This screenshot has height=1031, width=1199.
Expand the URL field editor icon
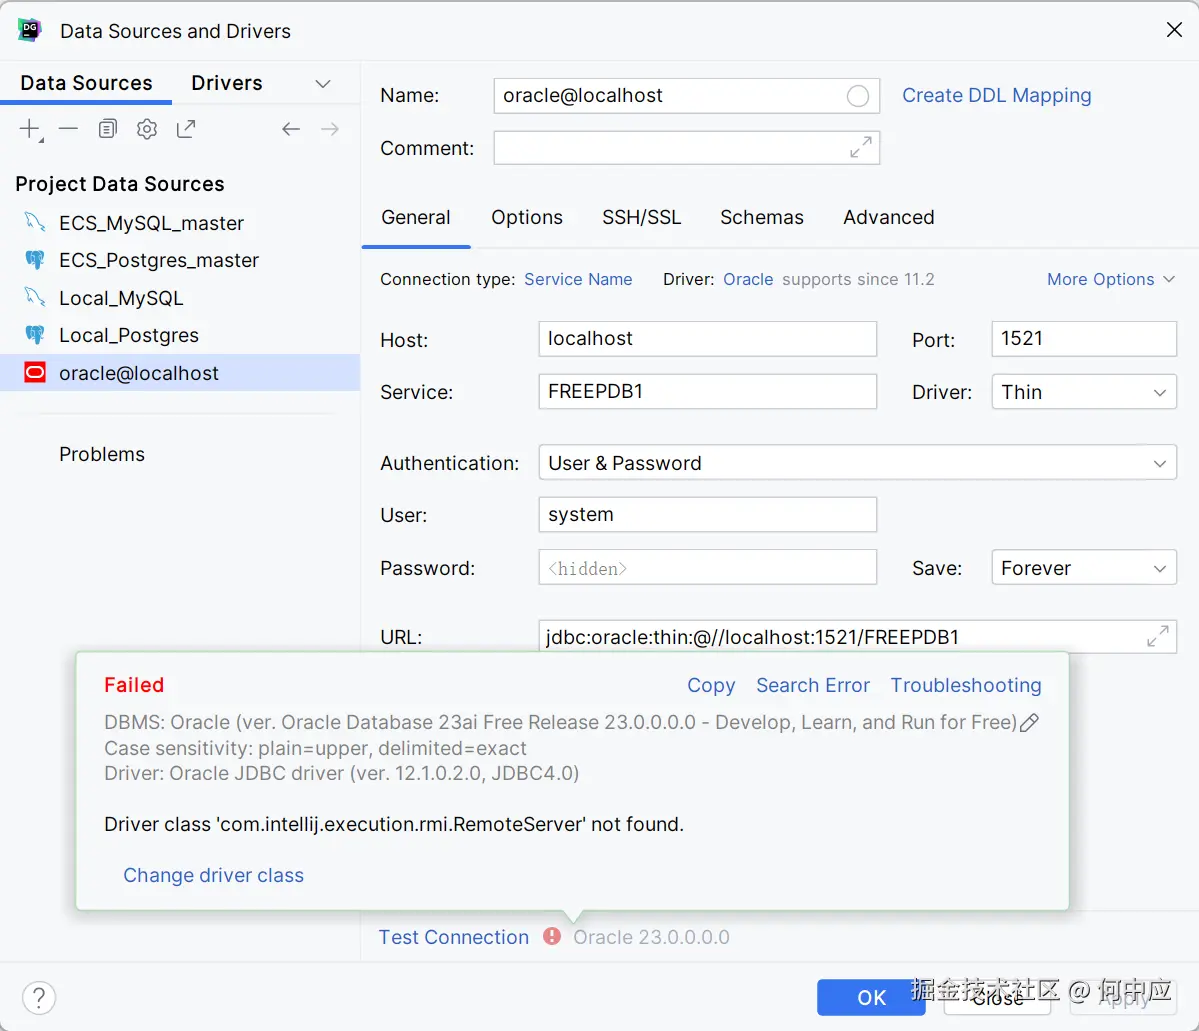coord(1157,636)
